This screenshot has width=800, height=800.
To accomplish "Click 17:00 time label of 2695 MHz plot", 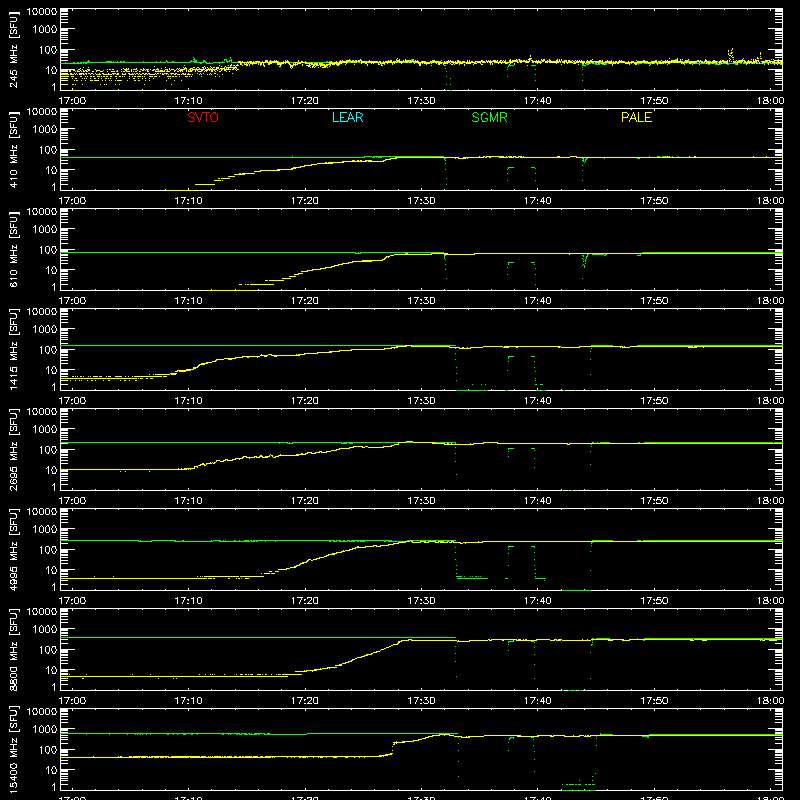I will pos(72,501).
